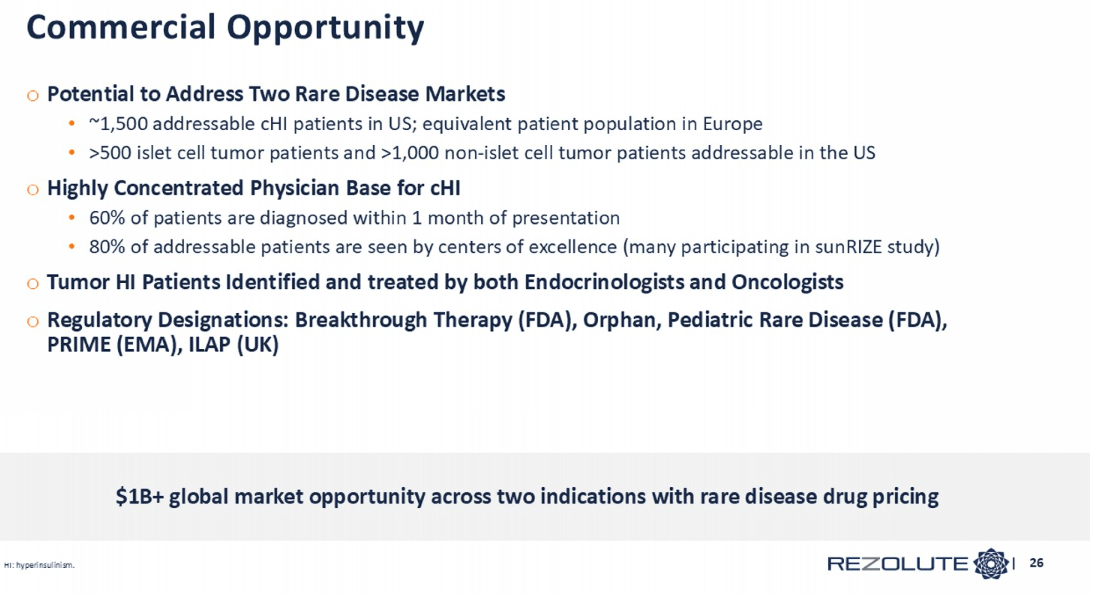Select the Potential to Address Two Rare Disease Markets heading
Image resolution: width=1100 pixels, height=610 pixels.
pos(276,95)
